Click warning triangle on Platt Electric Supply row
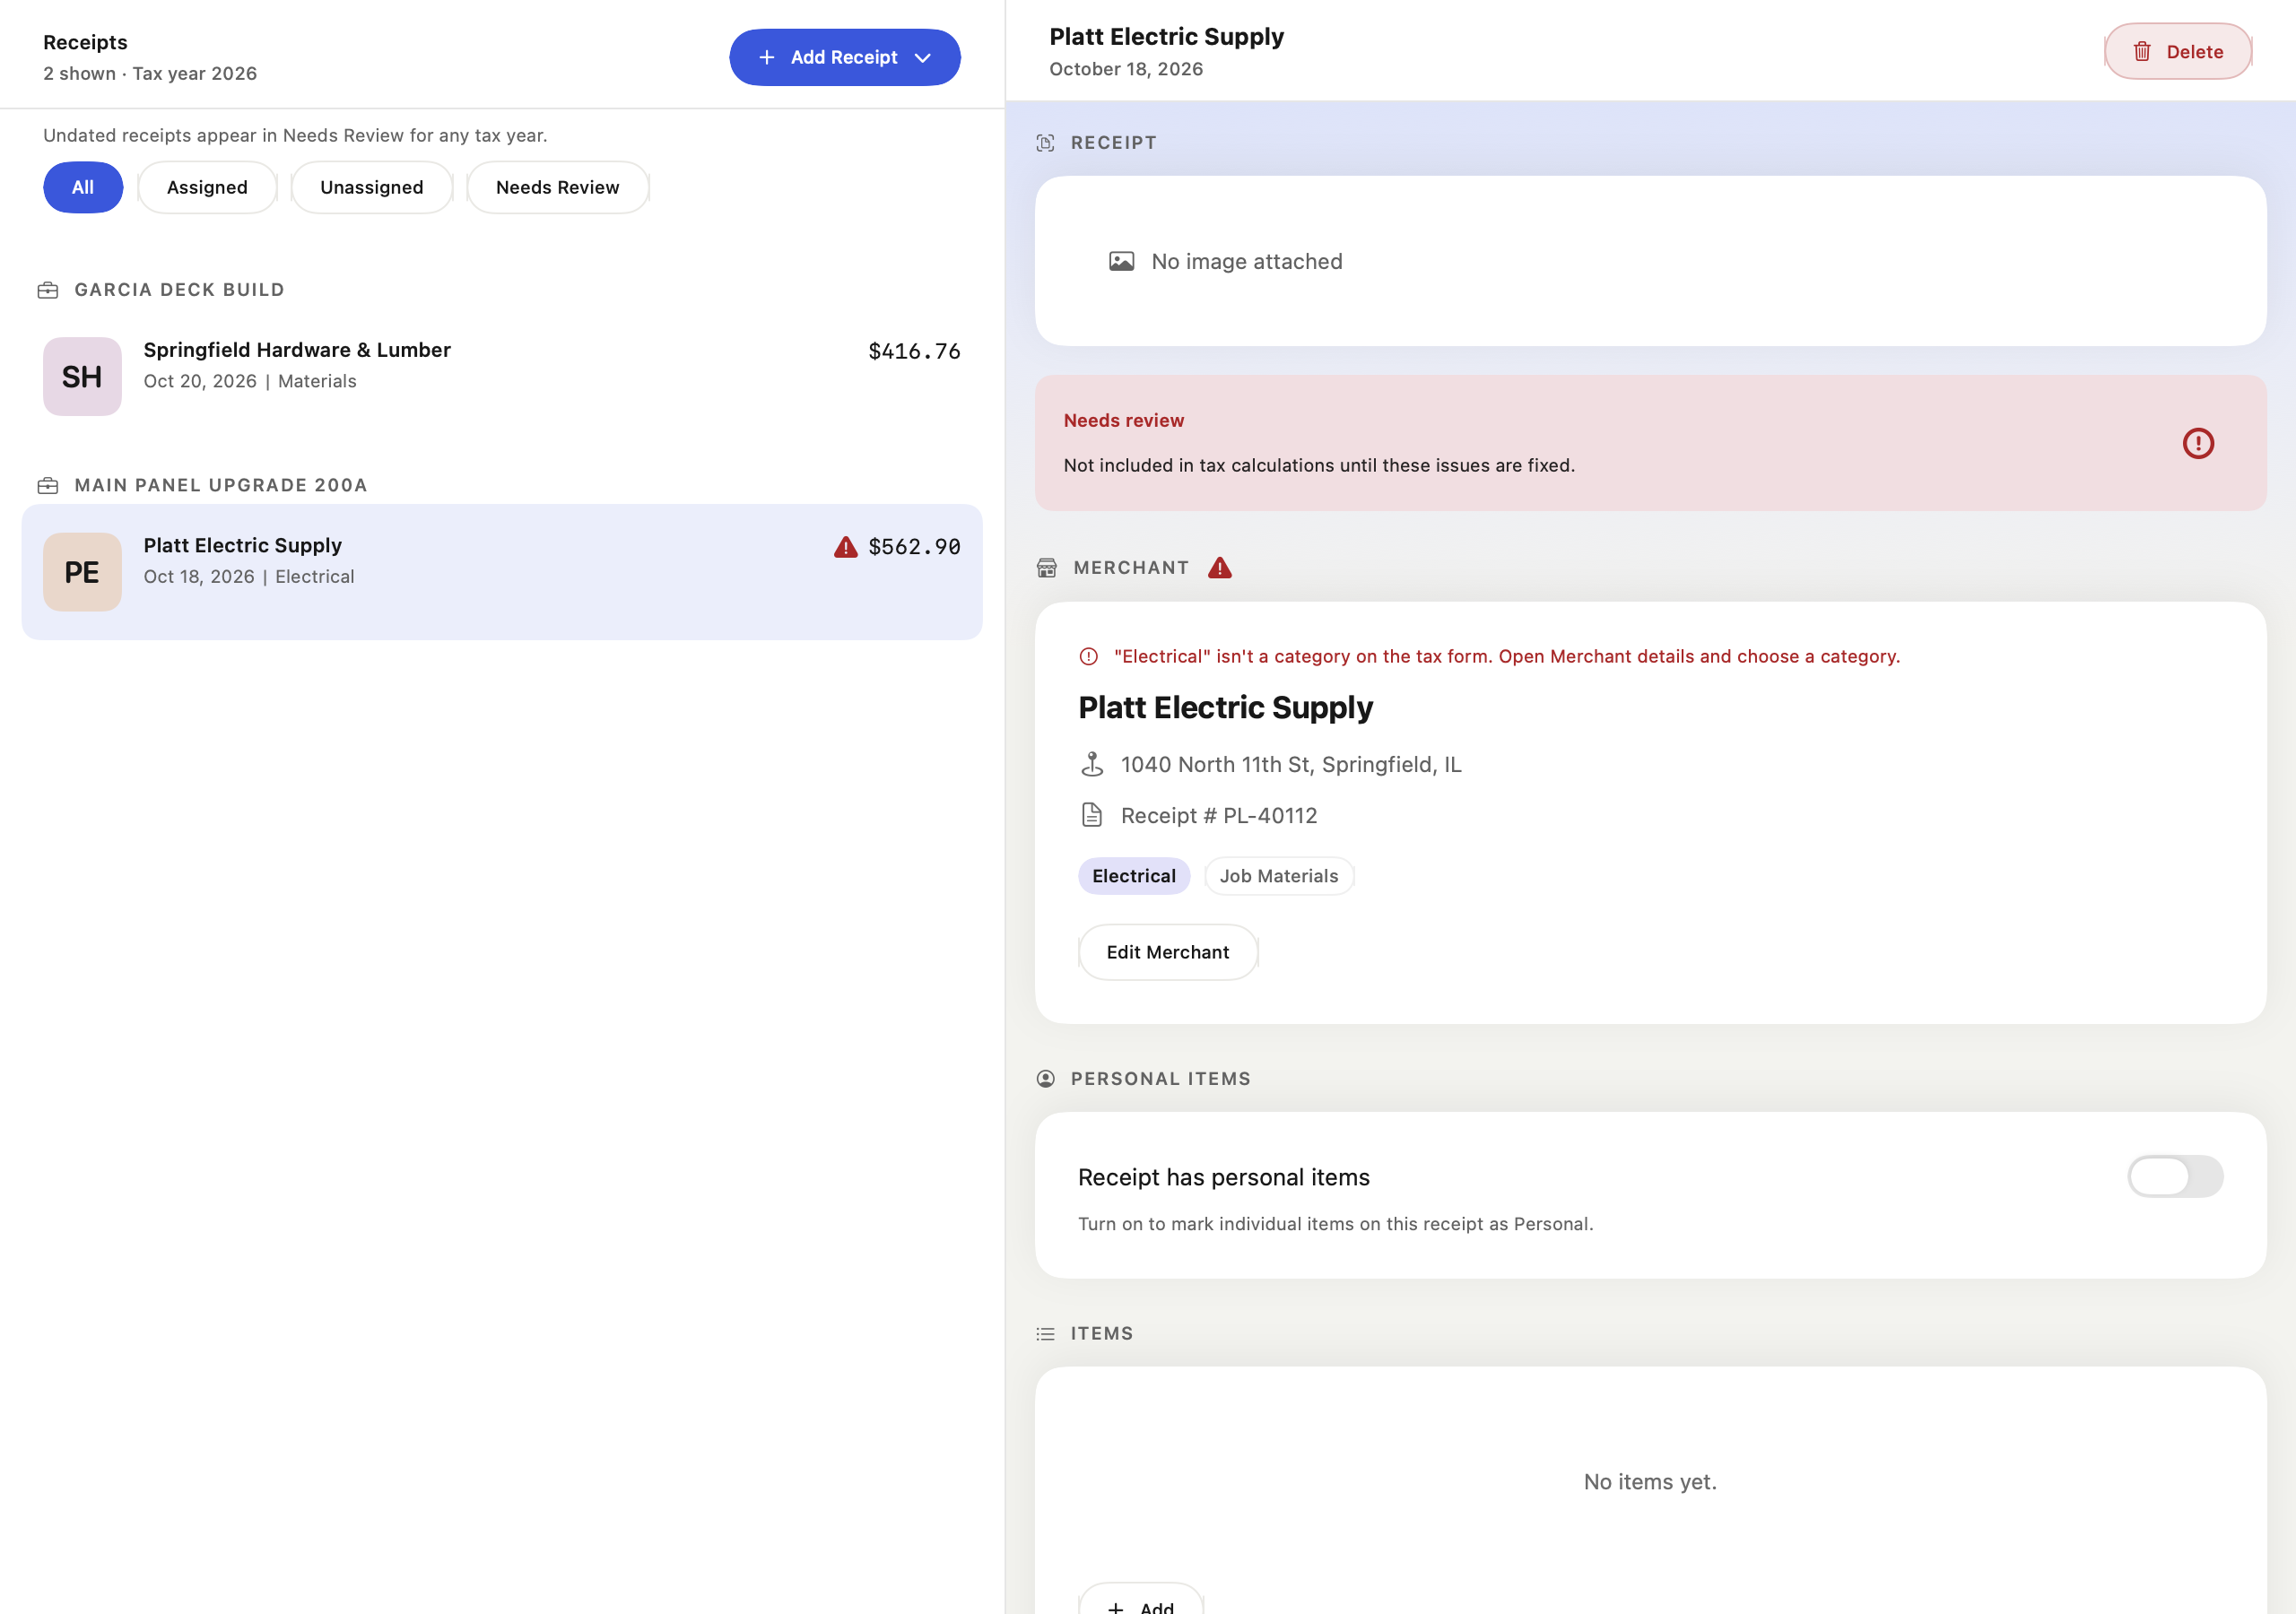The image size is (2296, 1614). click(846, 547)
